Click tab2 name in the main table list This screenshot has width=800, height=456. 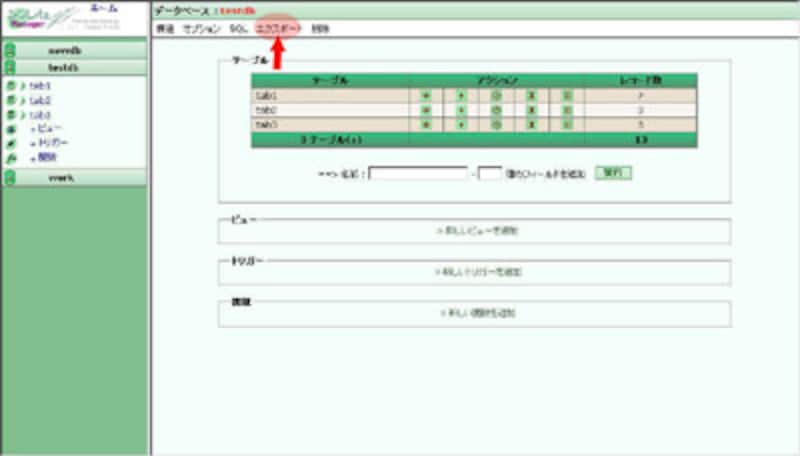[x=266, y=110]
